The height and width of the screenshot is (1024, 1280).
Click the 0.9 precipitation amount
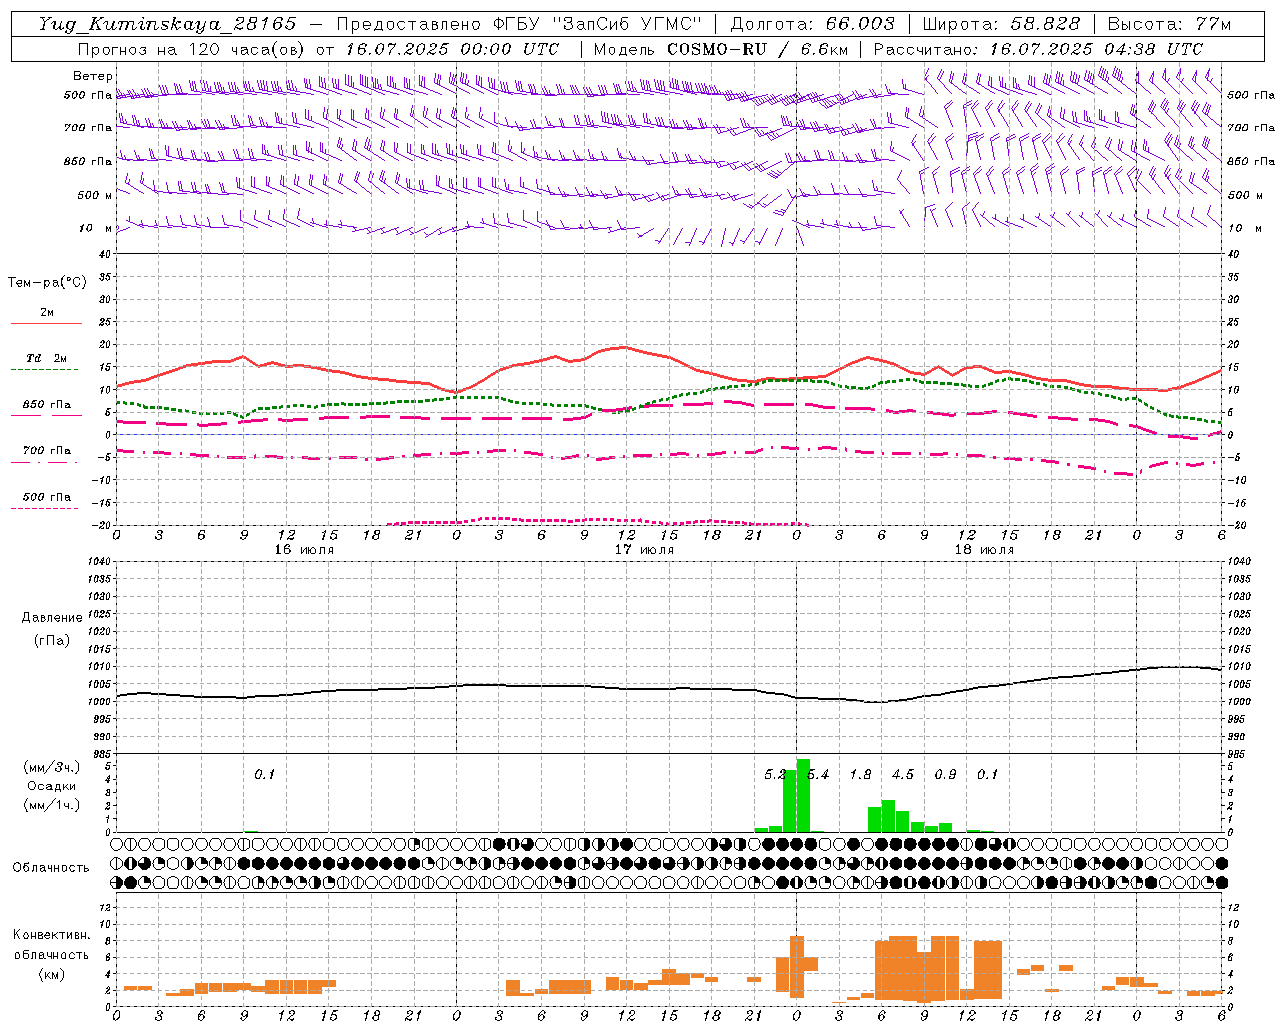pos(945,775)
